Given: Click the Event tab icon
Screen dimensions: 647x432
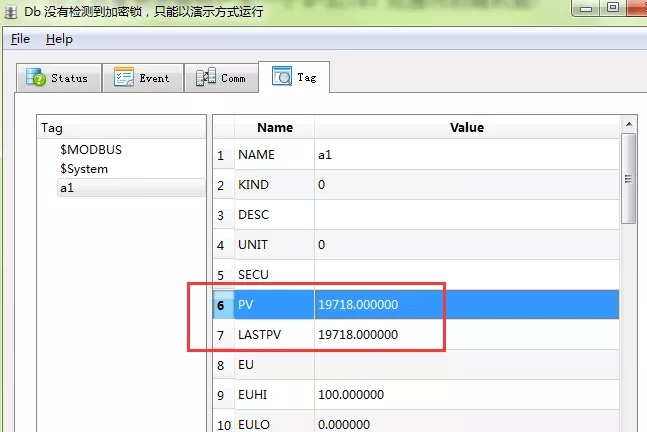Looking at the screenshot, I should [124, 78].
